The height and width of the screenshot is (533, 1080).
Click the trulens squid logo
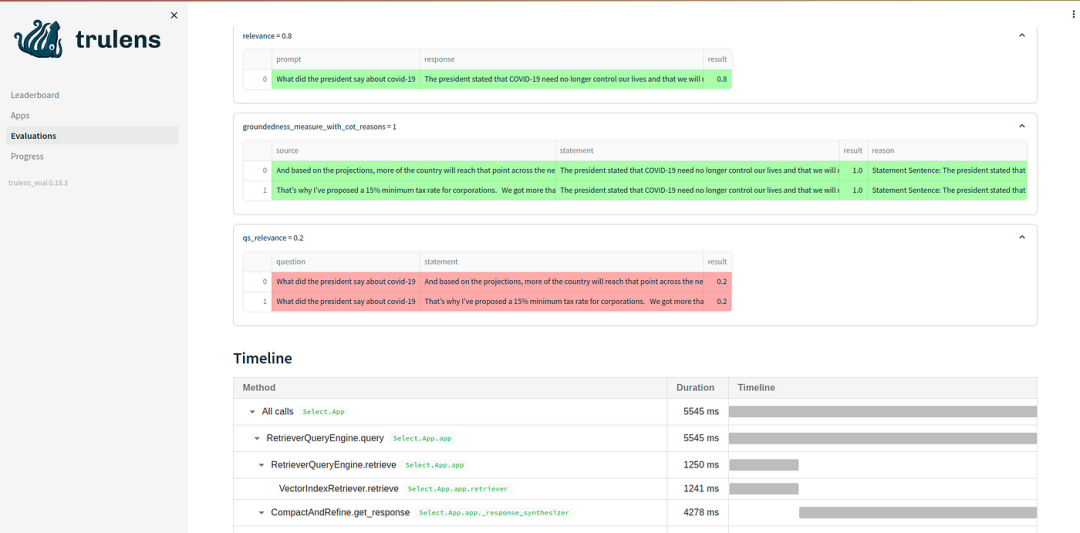[x=39, y=39]
